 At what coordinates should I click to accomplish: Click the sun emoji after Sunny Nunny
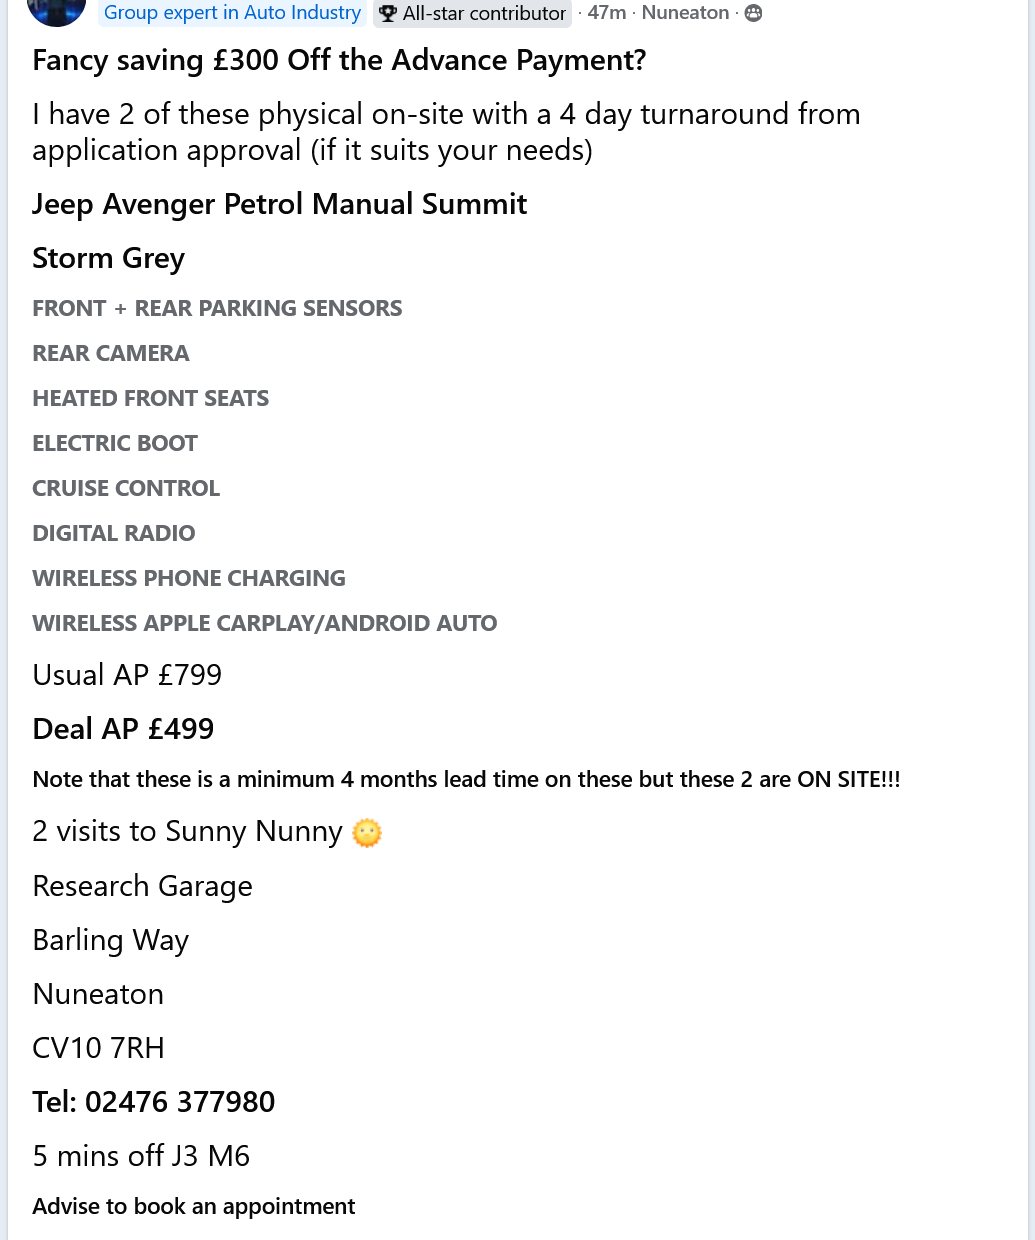coord(367,832)
